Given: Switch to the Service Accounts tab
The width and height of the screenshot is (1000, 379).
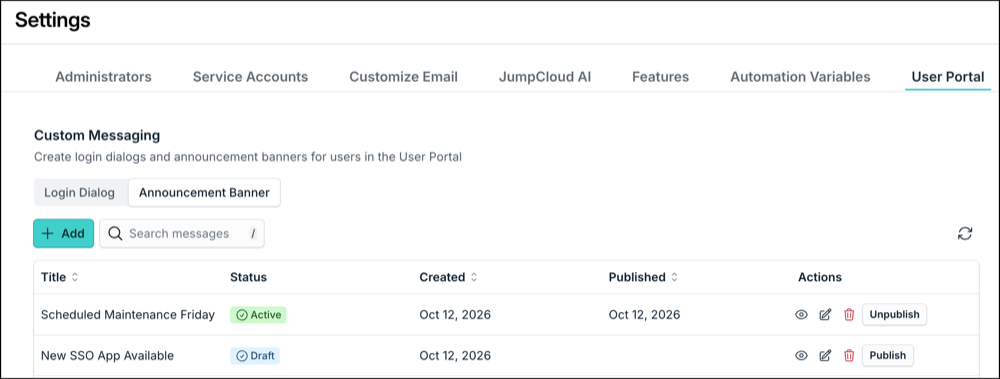Looking at the screenshot, I should (x=250, y=77).
